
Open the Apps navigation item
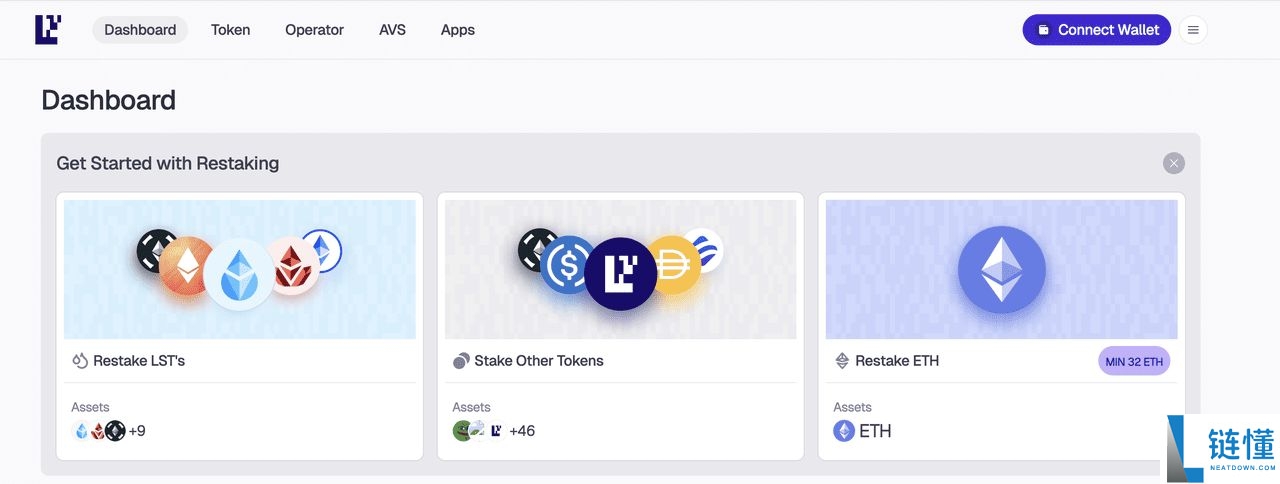tap(457, 30)
